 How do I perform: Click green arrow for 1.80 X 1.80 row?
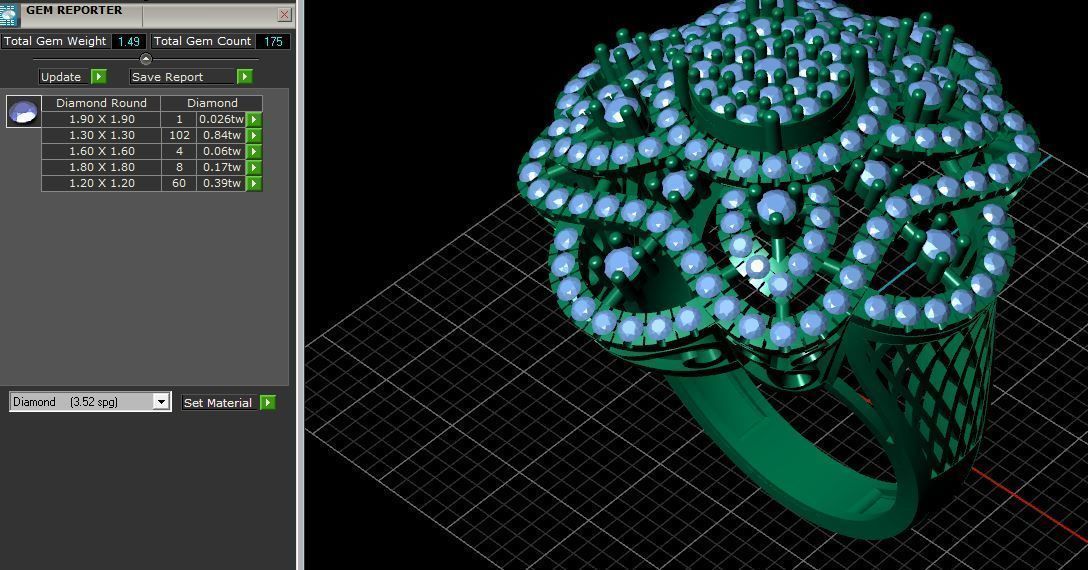(x=254, y=167)
